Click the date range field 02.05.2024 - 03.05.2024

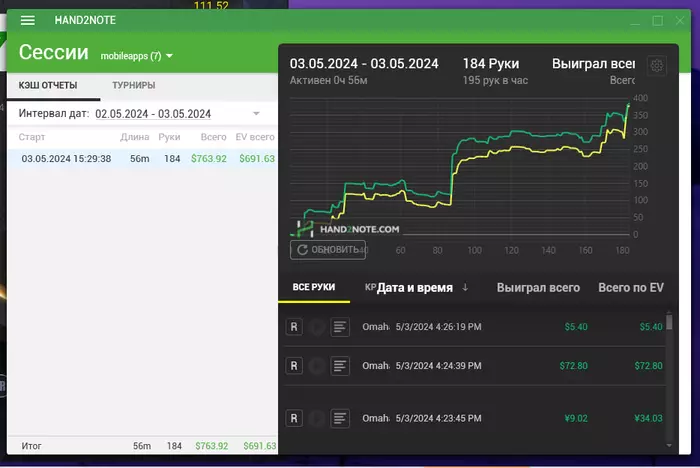153,114
